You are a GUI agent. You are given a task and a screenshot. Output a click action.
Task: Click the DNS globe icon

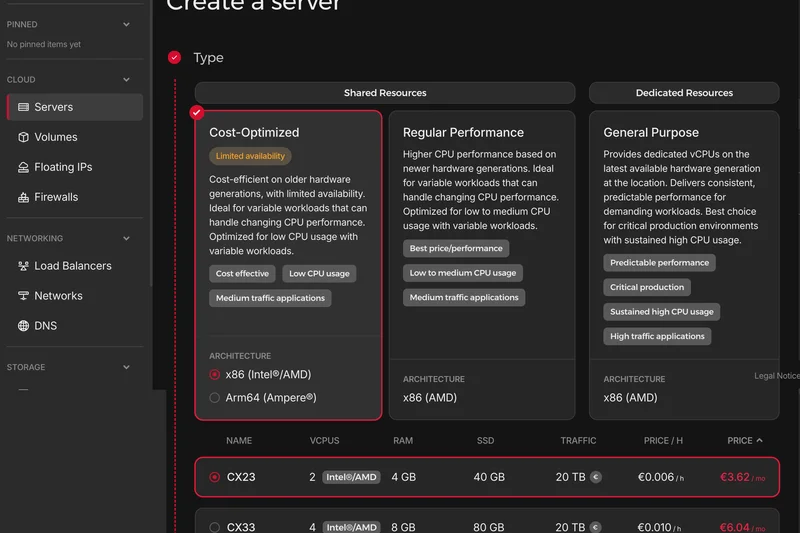(24, 326)
